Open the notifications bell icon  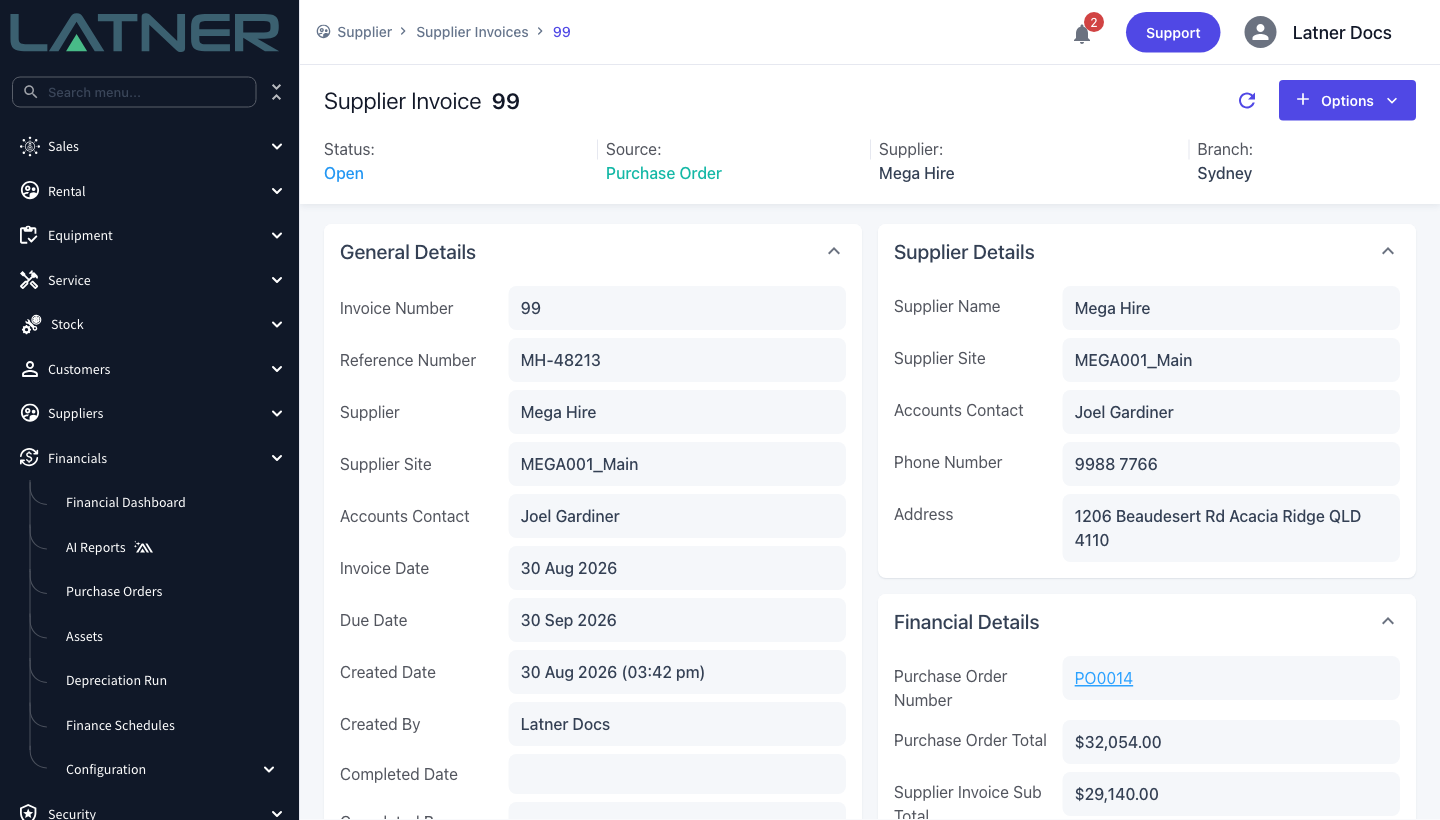click(x=1082, y=34)
